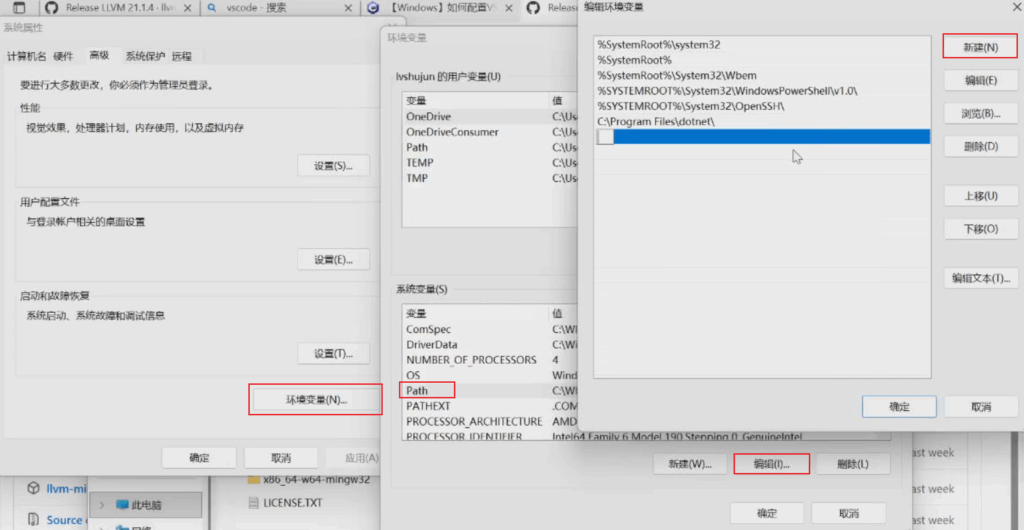Click the browser tab overview icon
Screen dimensions: 1024x530
pyautogui.click(x=19, y=7)
